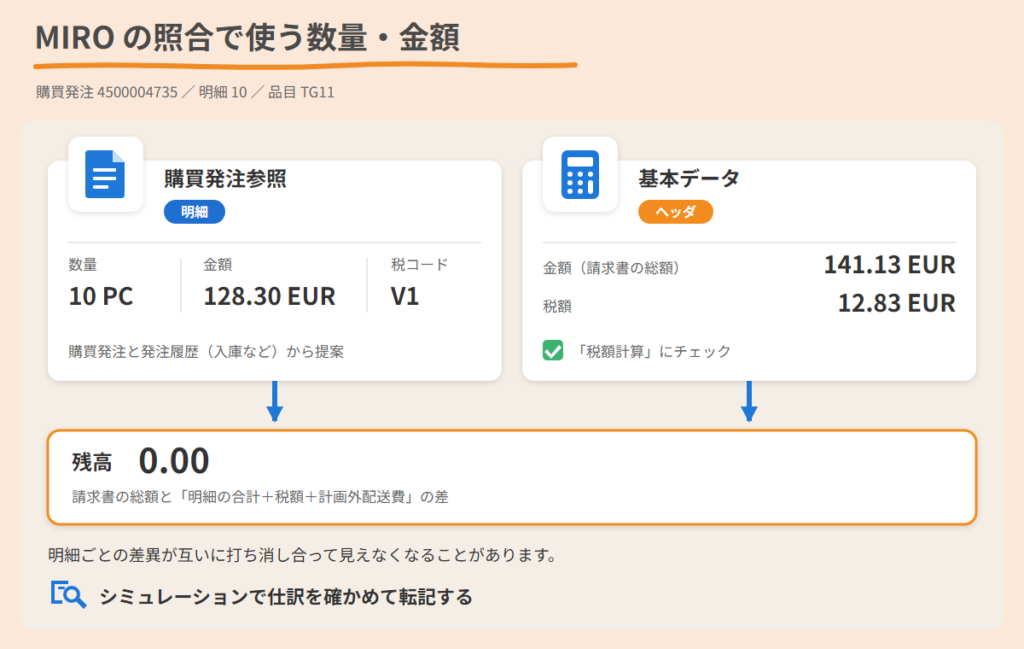Click the tax amount 12.83 EUR
Image resolution: width=1024 pixels, height=649 pixels.
click(x=897, y=304)
